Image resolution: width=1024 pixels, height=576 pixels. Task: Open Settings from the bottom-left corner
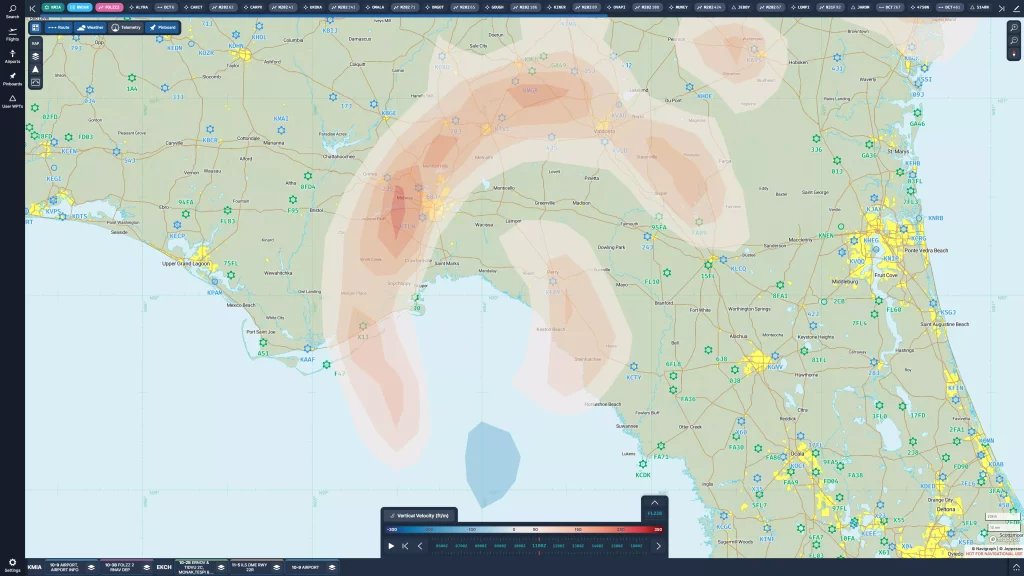point(11,565)
